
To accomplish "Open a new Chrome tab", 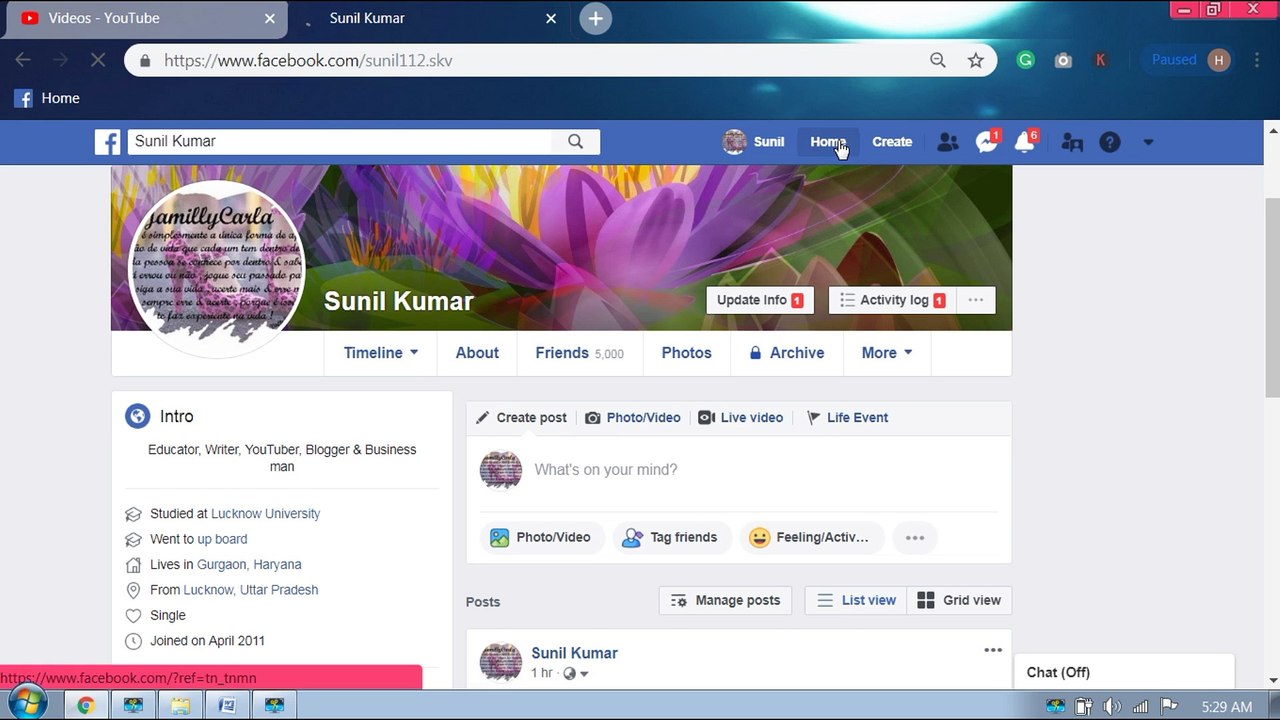I will point(595,18).
